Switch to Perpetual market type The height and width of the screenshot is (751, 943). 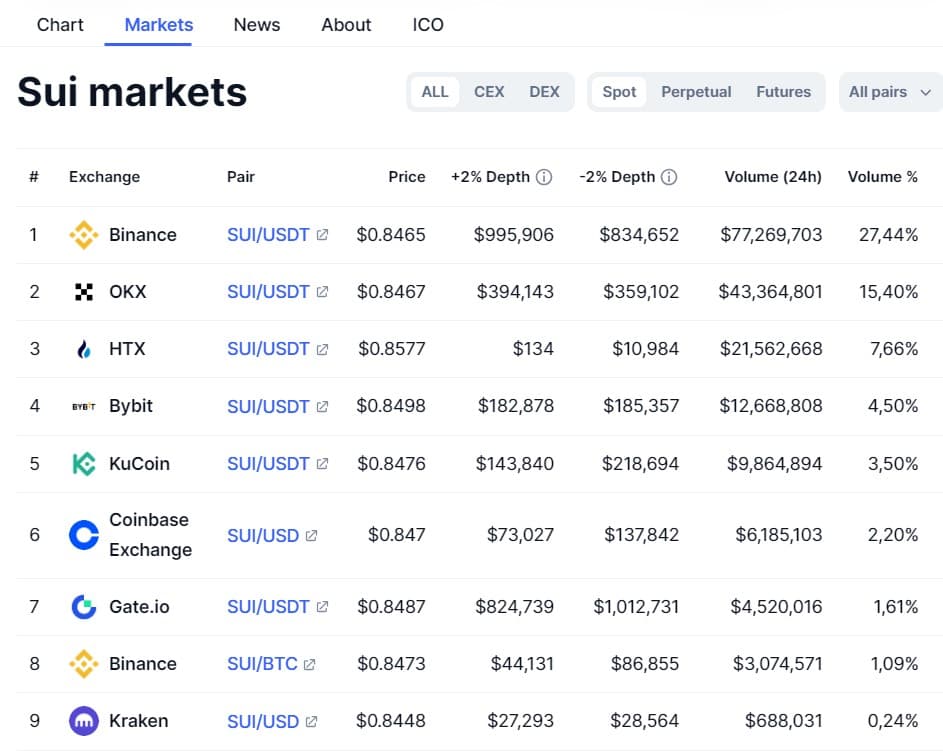click(696, 92)
